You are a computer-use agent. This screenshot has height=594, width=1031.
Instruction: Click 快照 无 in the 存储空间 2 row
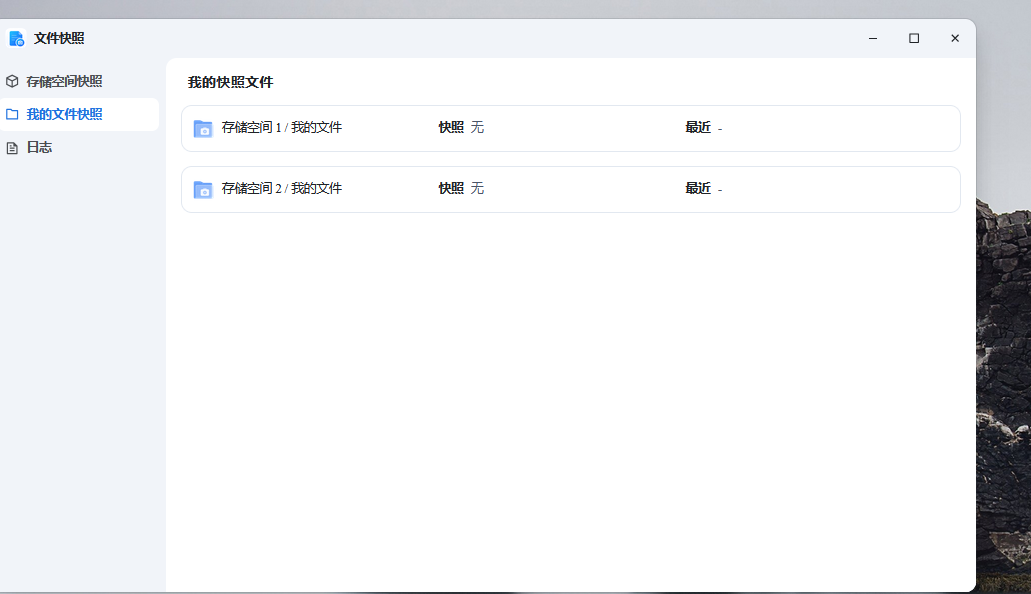[461, 189]
